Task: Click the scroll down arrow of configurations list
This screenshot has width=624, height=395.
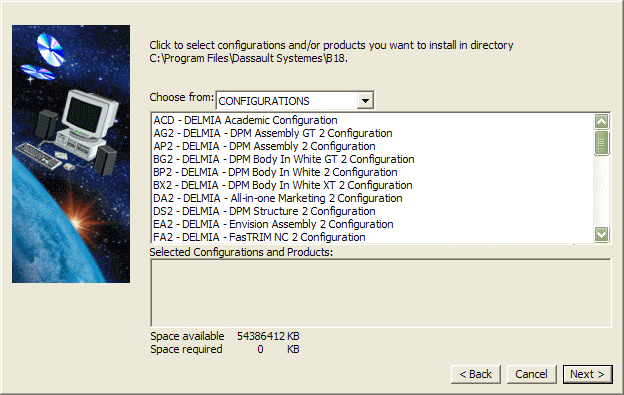Action: pyautogui.click(x=601, y=234)
